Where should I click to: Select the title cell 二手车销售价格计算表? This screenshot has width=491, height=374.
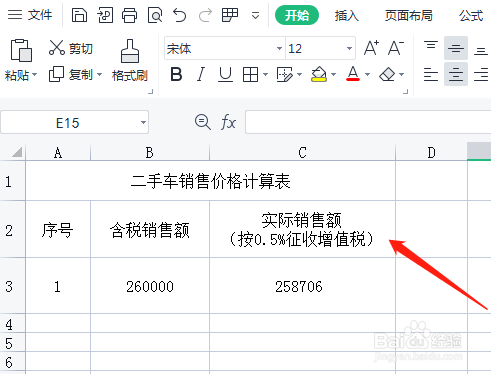[210, 181]
